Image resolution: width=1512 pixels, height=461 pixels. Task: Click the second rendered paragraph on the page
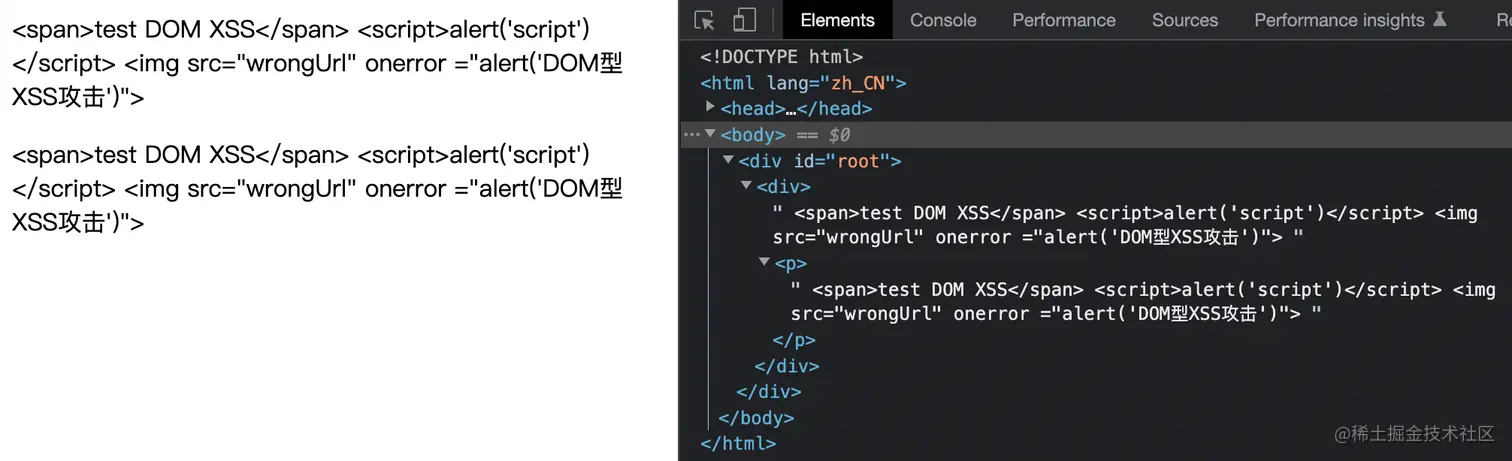coord(318,189)
